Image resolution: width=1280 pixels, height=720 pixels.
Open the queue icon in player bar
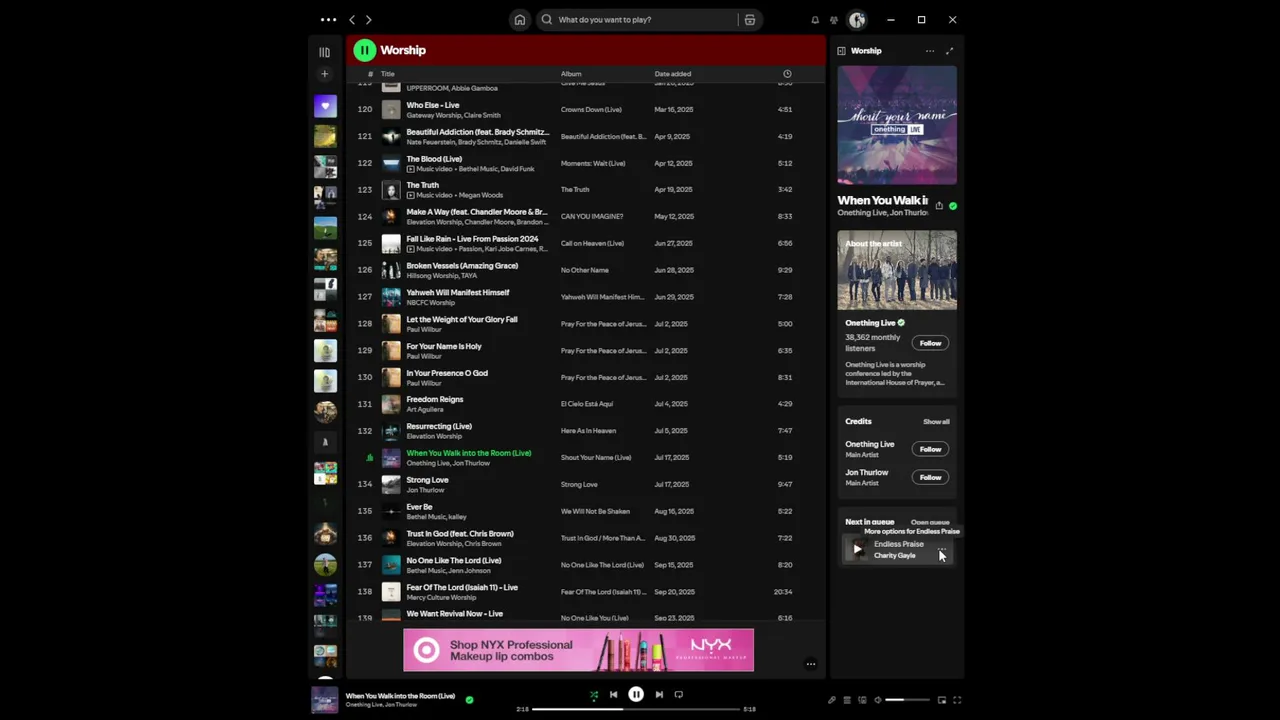(847, 700)
